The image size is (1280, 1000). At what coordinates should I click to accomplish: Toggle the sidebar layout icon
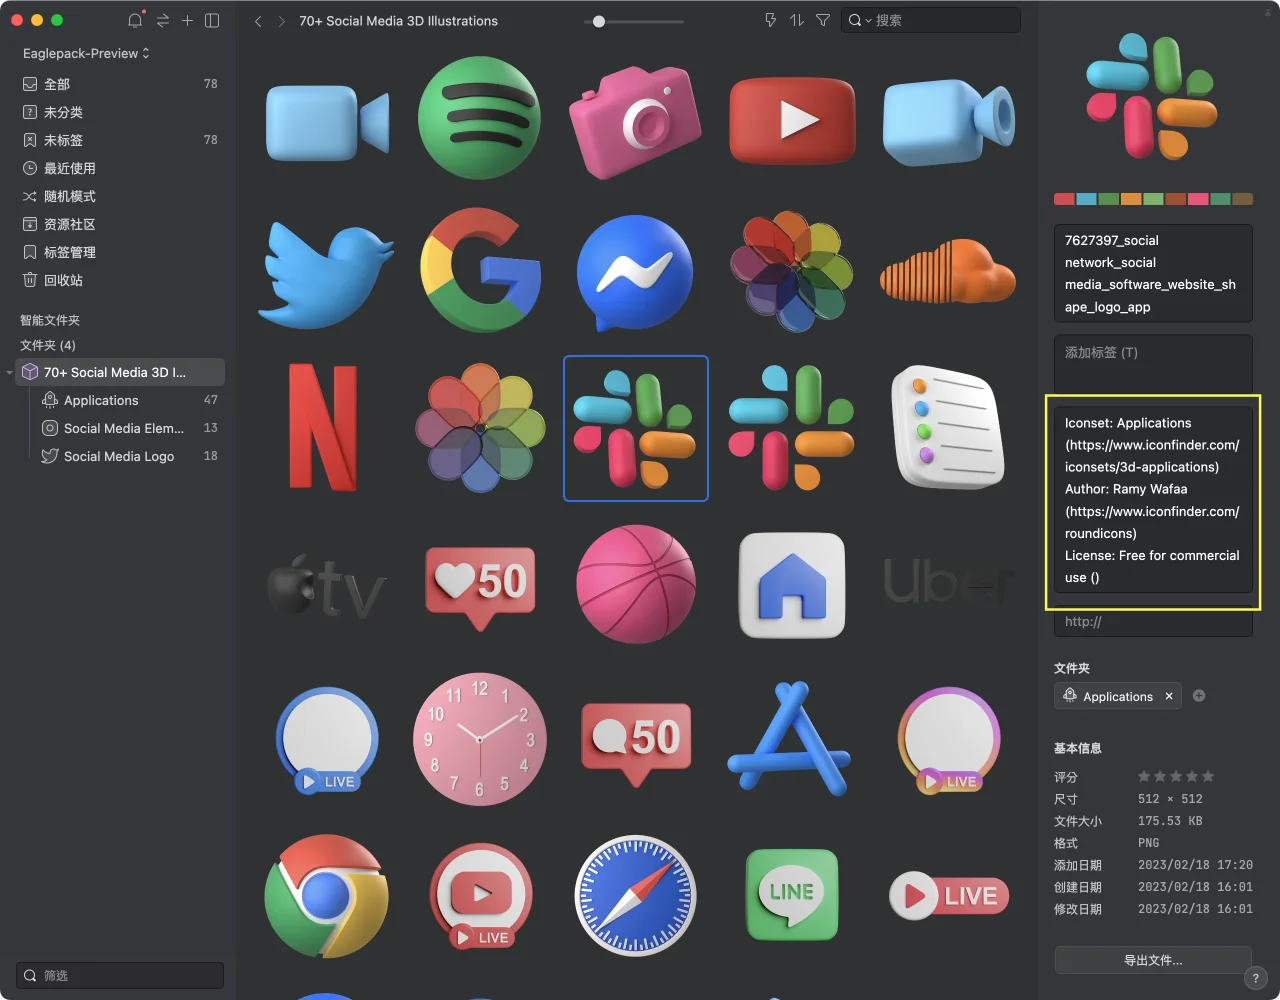tap(212, 20)
